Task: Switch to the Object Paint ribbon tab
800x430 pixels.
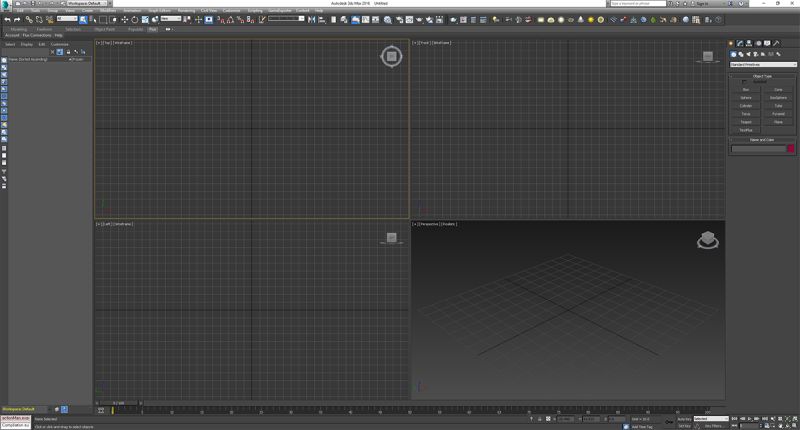Action: click(105, 30)
